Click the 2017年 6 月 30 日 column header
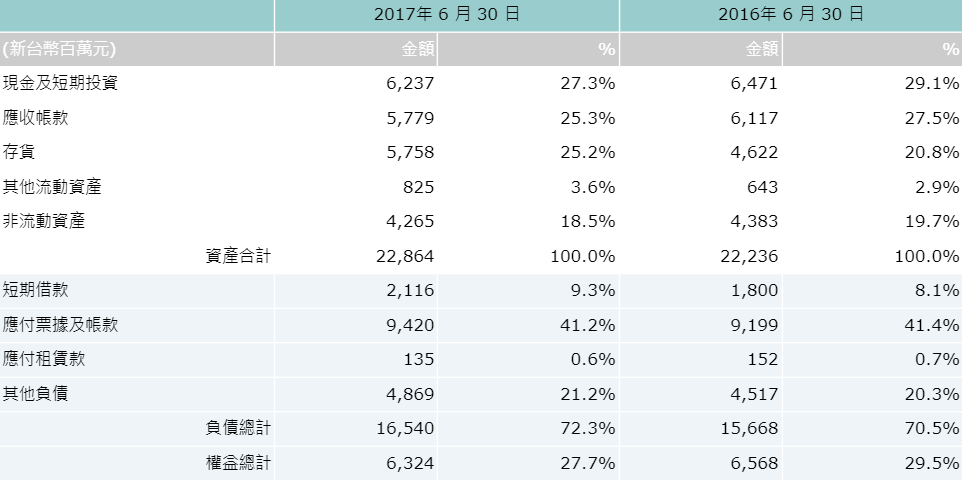The width and height of the screenshot is (962, 480). click(x=446, y=15)
